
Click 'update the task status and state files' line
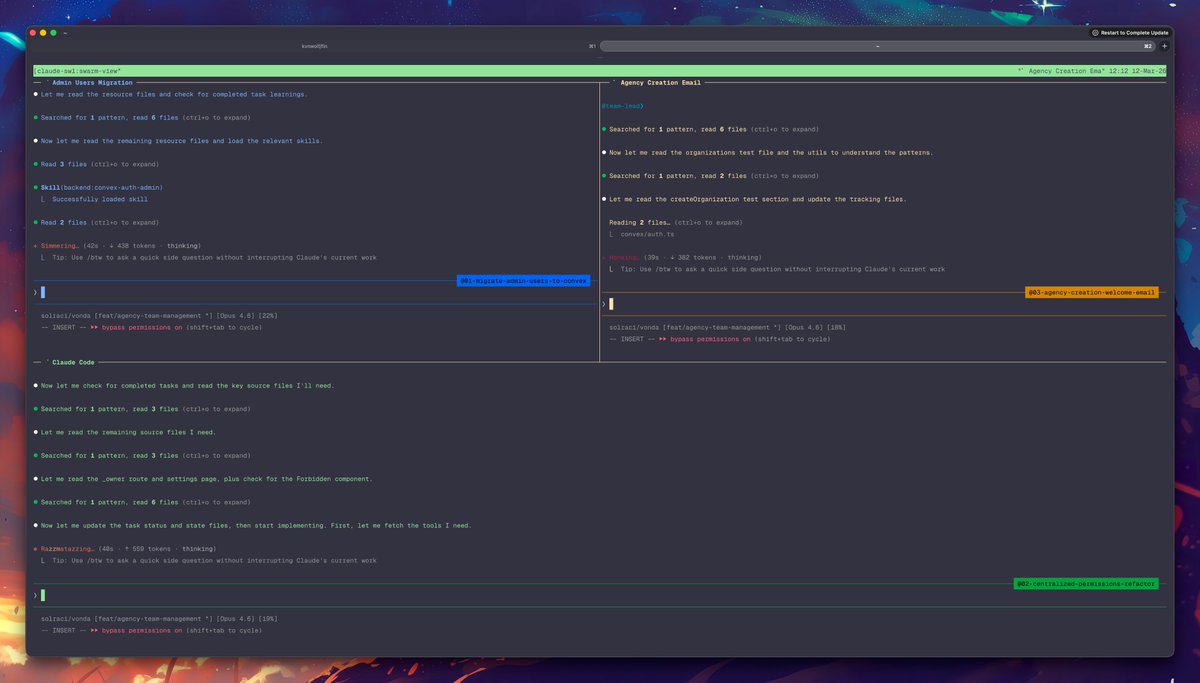point(256,525)
